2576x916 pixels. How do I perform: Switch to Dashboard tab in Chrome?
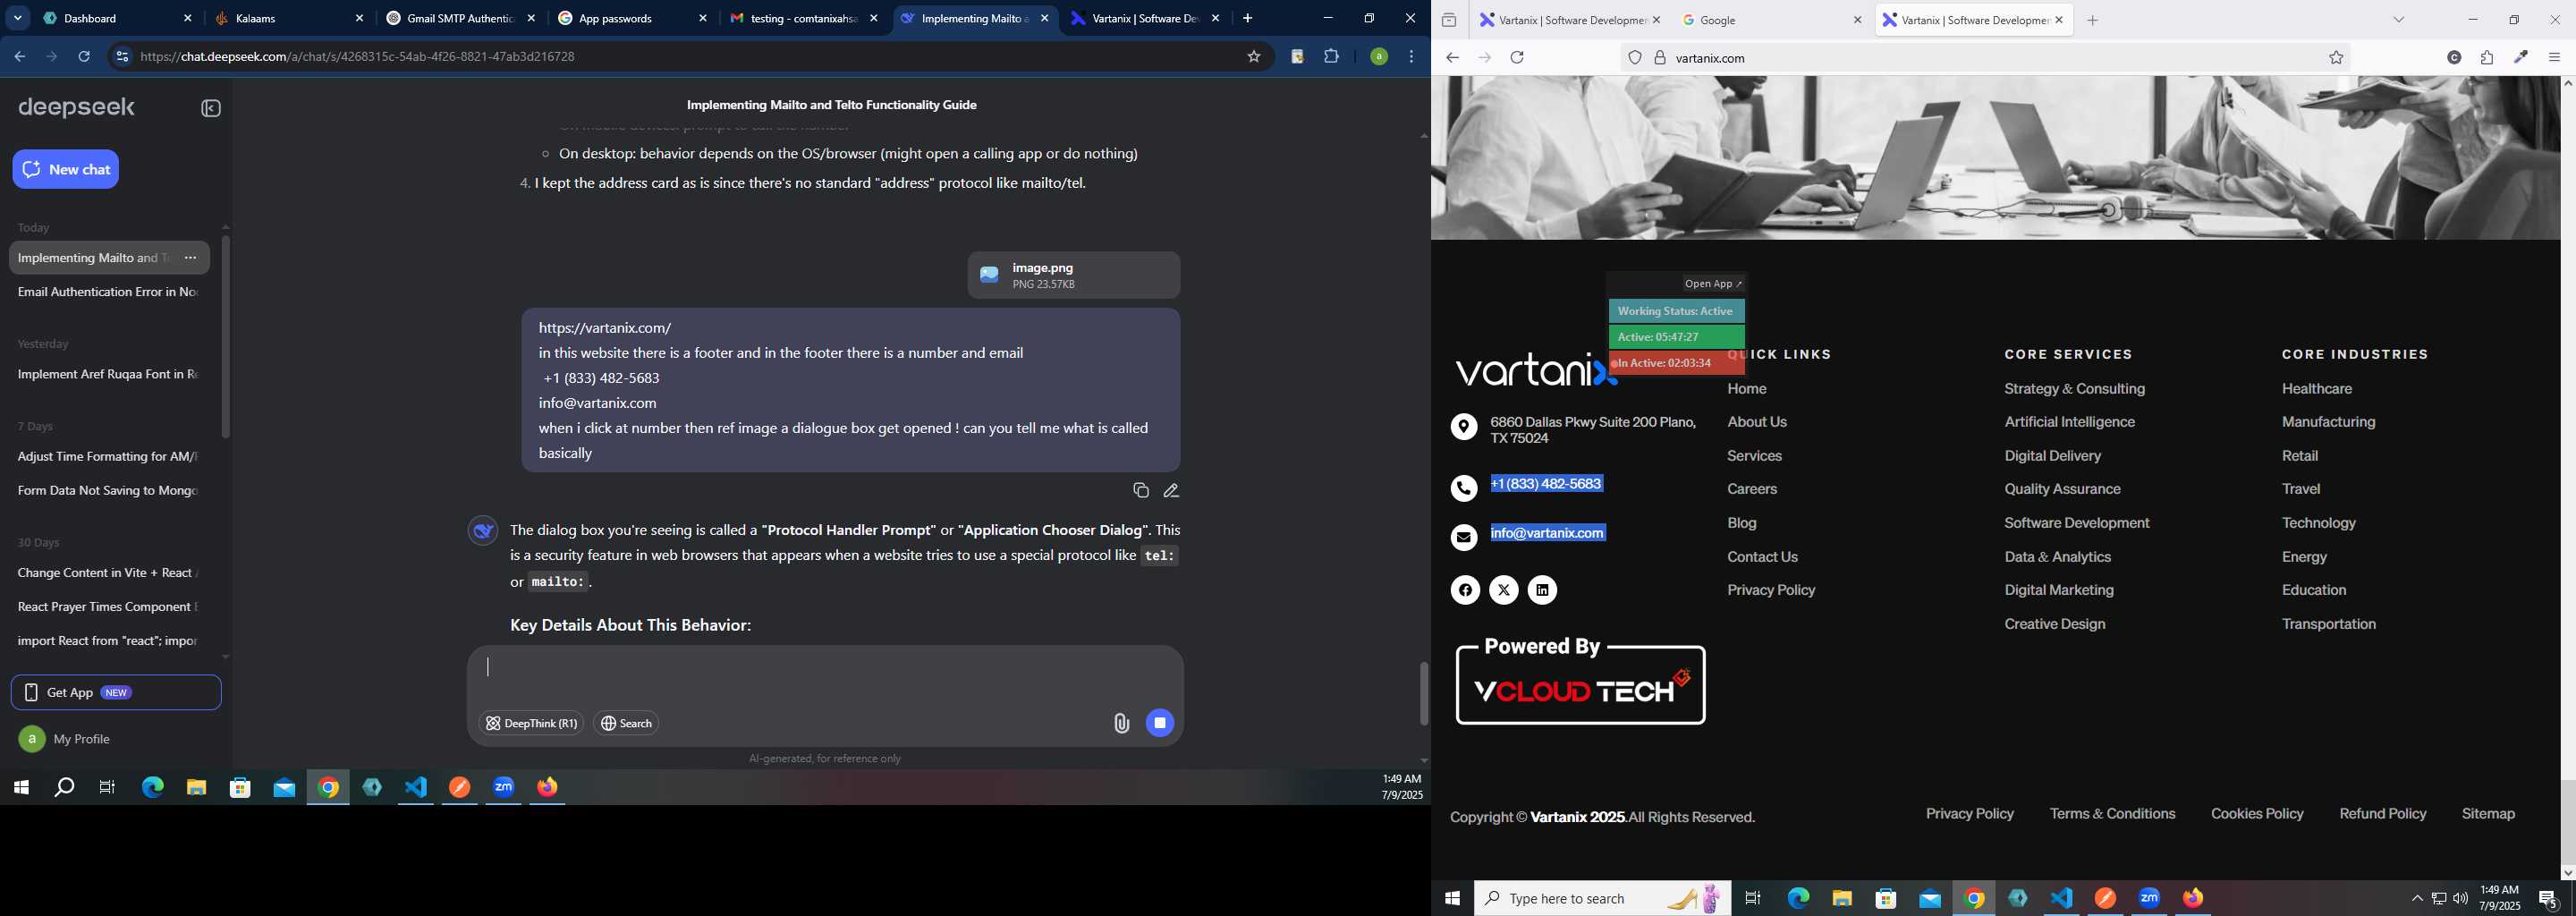[118, 18]
